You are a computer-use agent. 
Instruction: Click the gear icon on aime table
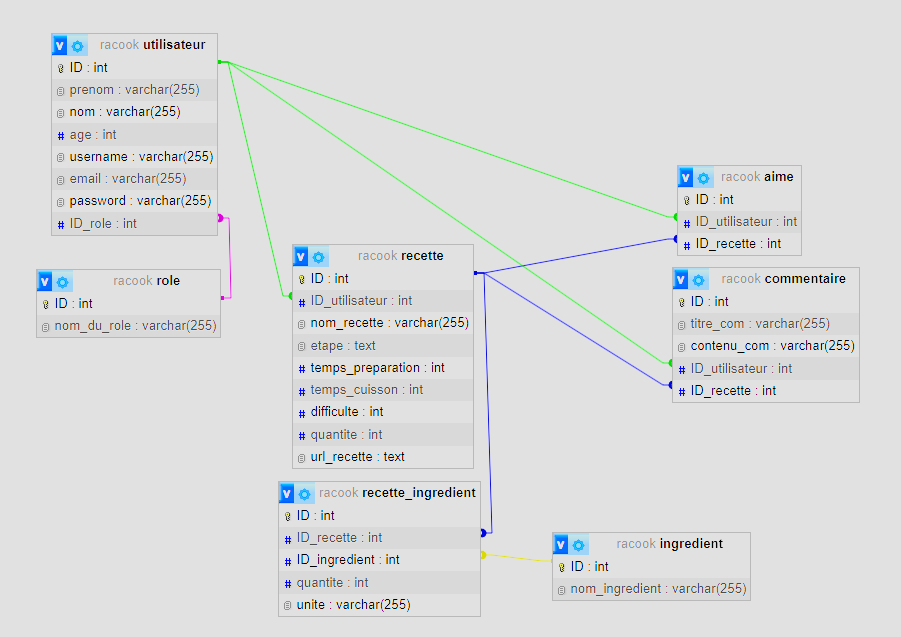[703, 178]
